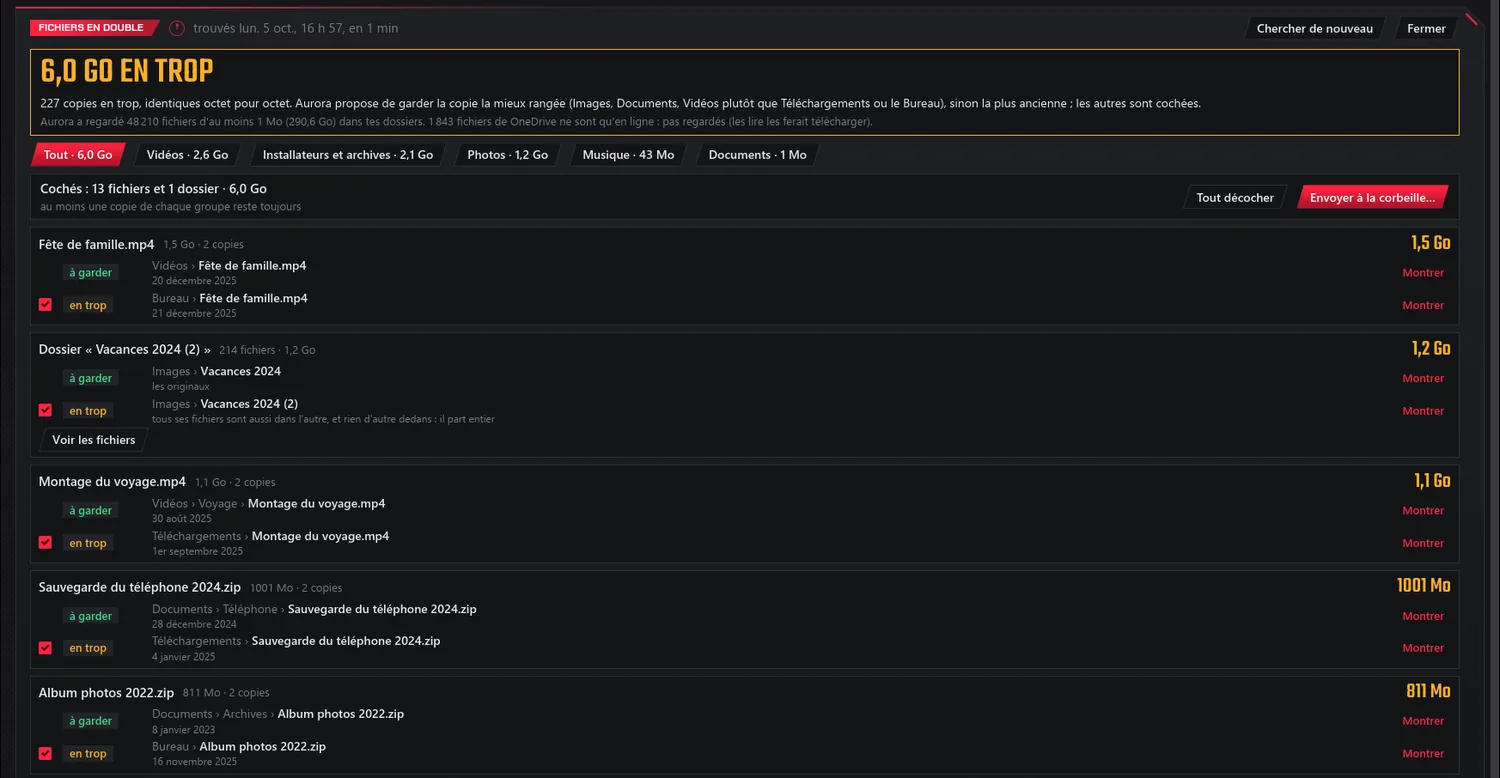Image resolution: width=1500 pixels, height=778 pixels.
Task: Click Montrer for the Vacances 2024 (2) folder
Action: 1423,411
